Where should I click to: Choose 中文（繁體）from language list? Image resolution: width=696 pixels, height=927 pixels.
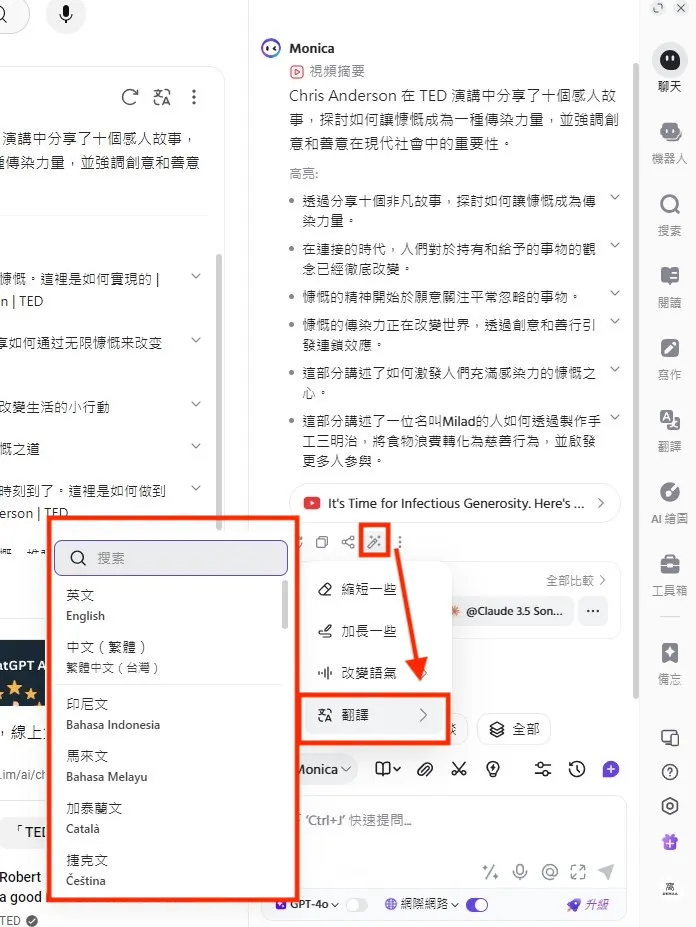[169, 657]
